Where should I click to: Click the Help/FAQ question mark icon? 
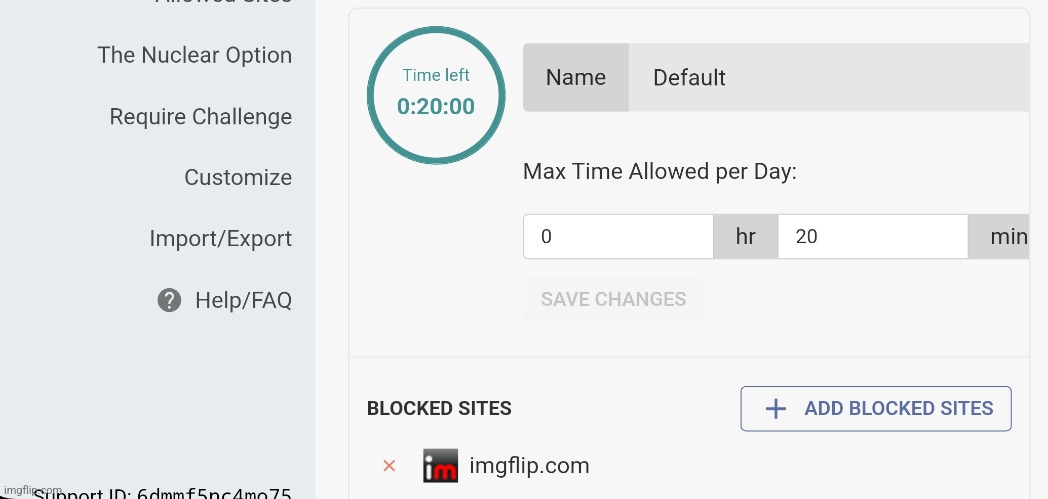(x=170, y=300)
